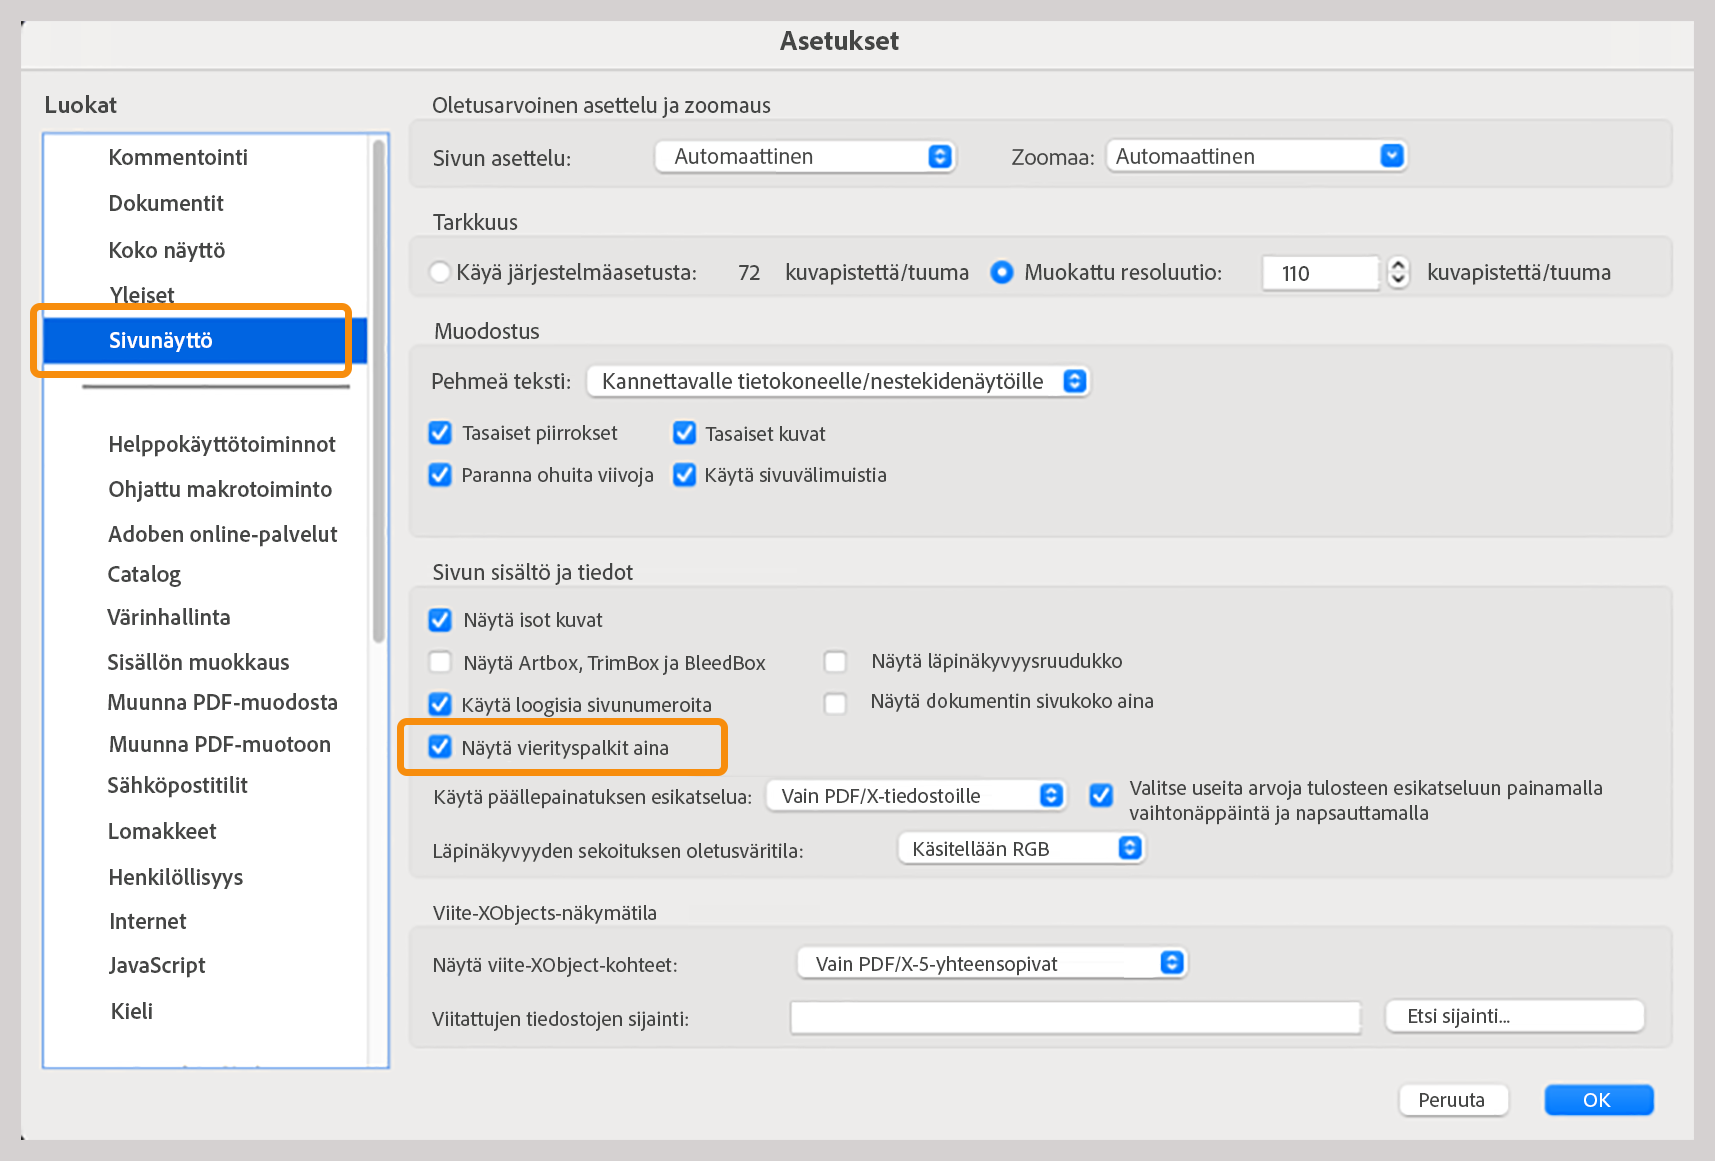The width and height of the screenshot is (1715, 1161).
Task: Open the Näytä viite-XObject-kohteet dropdown
Action: point(990,963)
